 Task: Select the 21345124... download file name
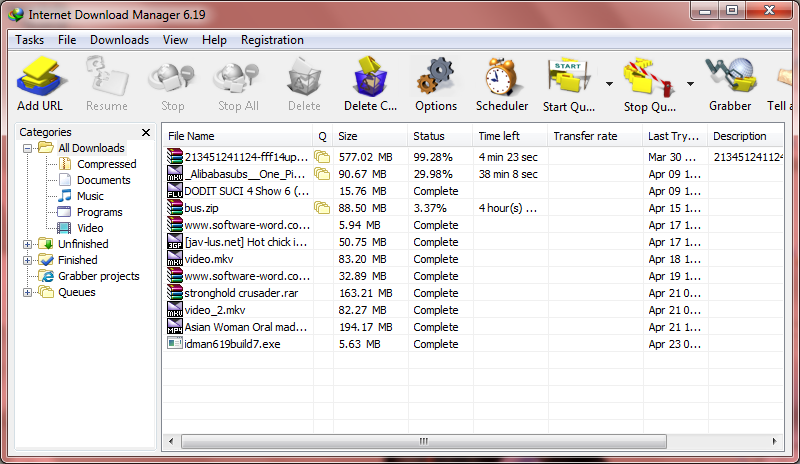(x=246, y=157)
